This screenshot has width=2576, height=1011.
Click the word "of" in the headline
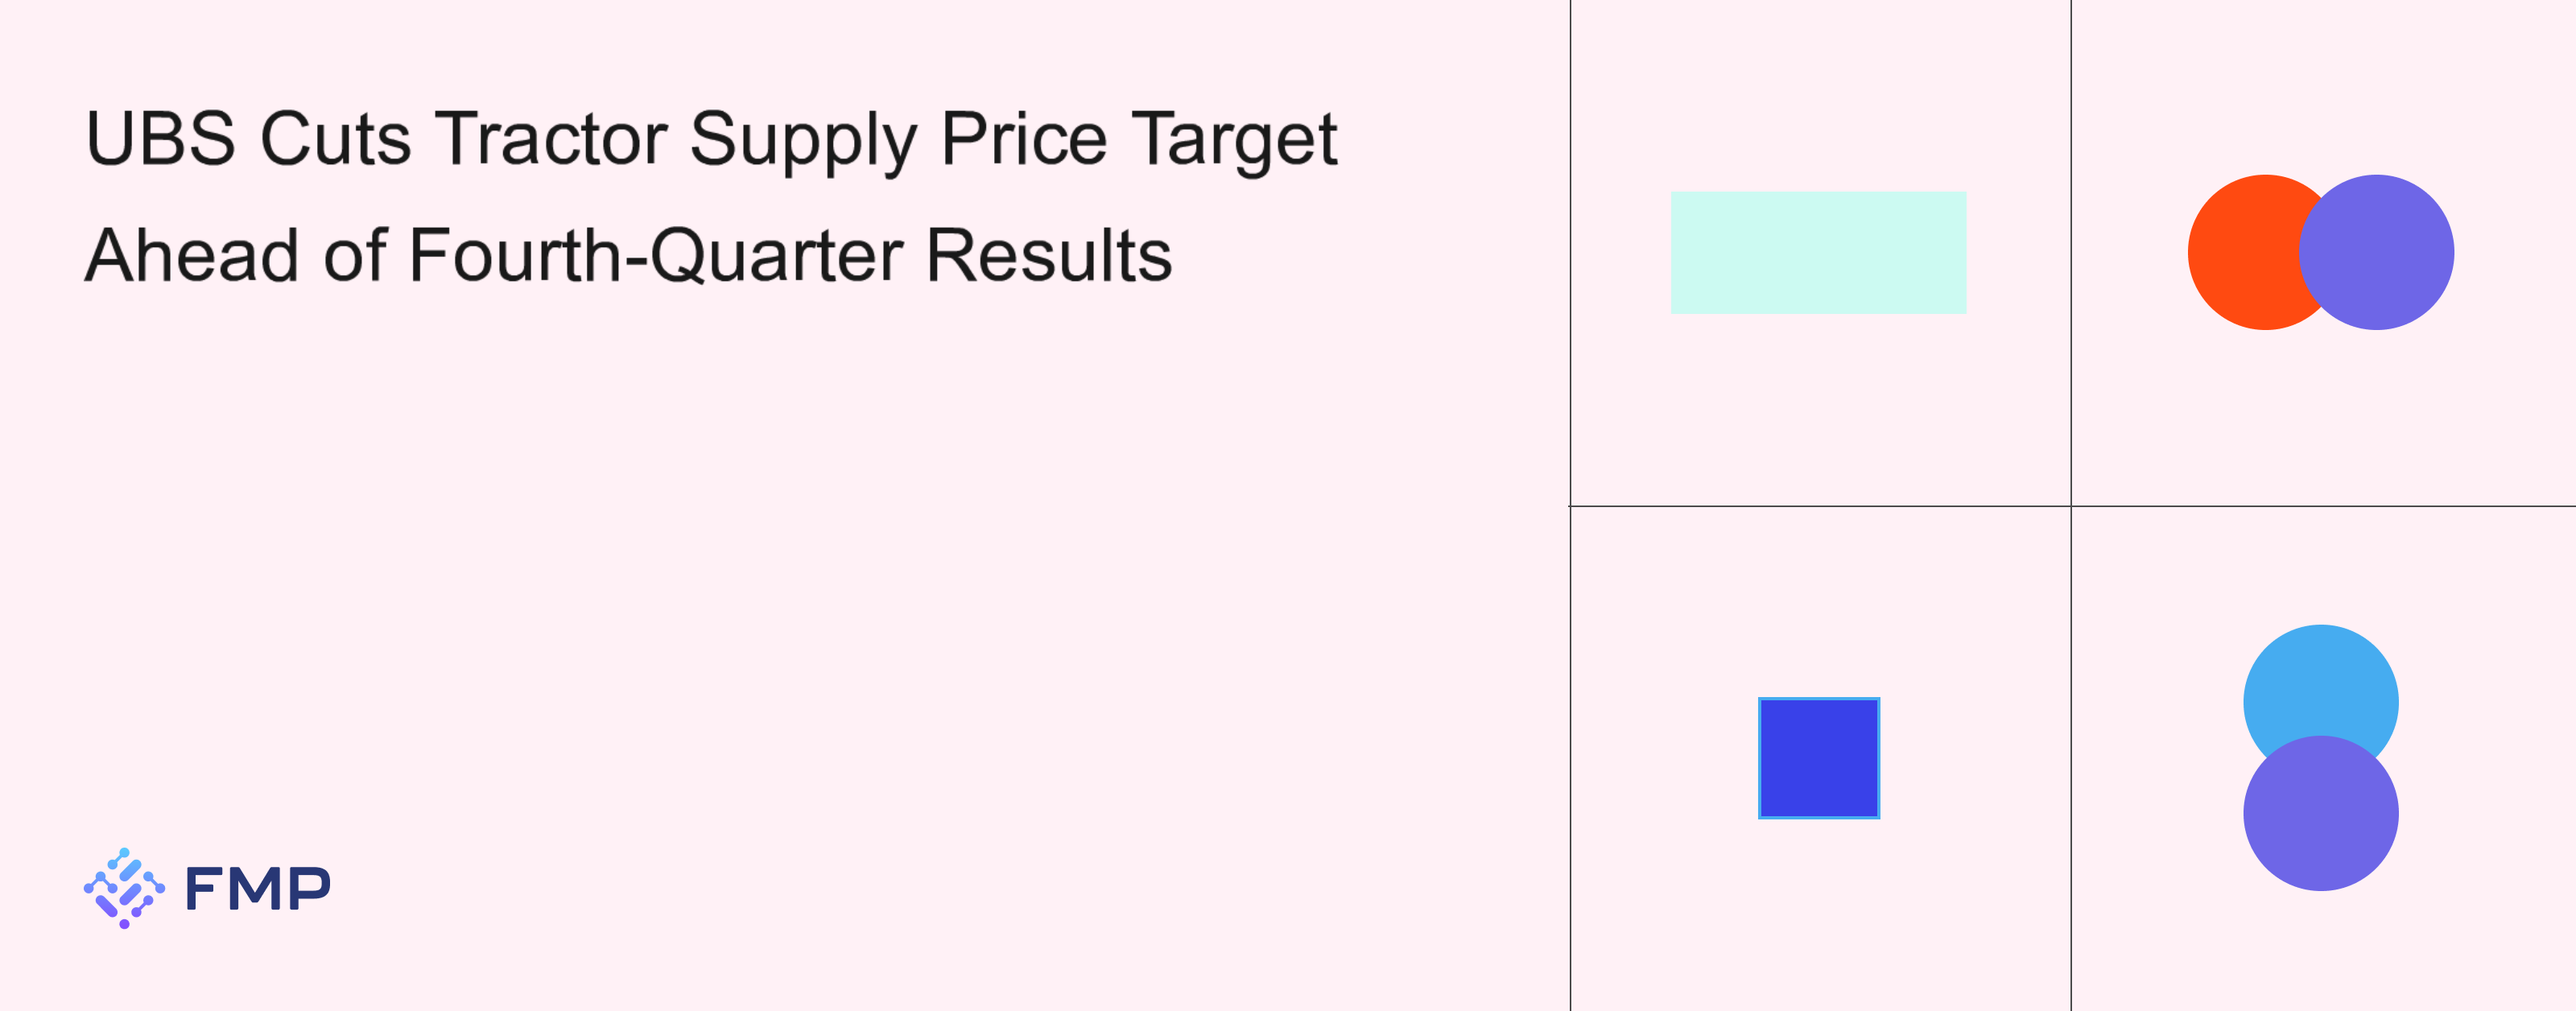[354, 256]
